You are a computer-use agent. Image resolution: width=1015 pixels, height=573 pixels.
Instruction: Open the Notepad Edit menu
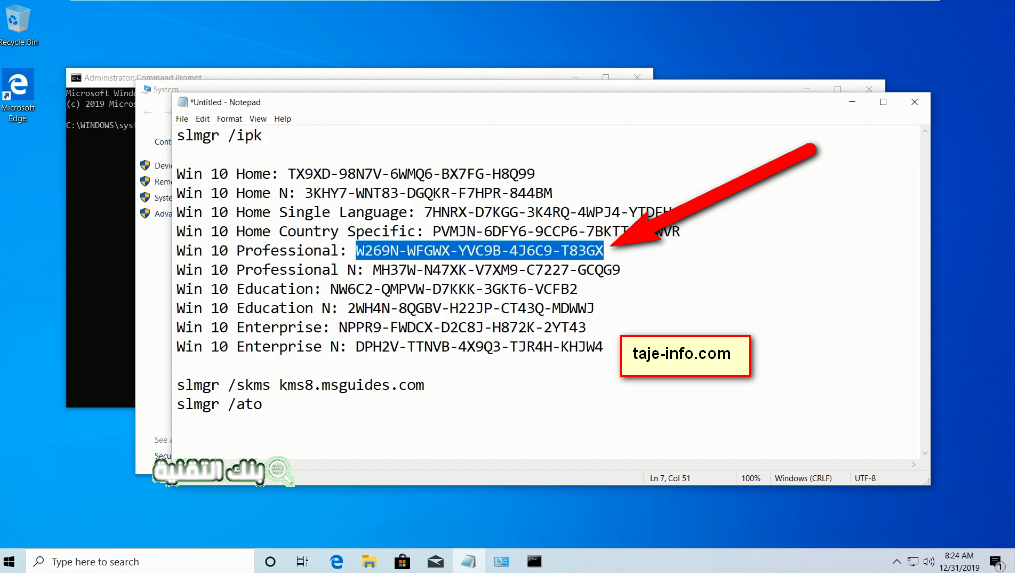click(x=203, y=119)
